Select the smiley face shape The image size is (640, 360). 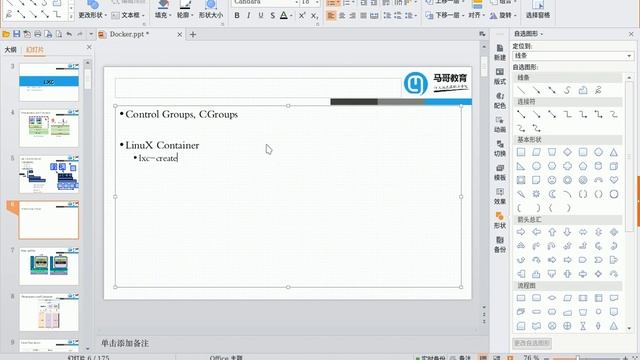point(552,180)
